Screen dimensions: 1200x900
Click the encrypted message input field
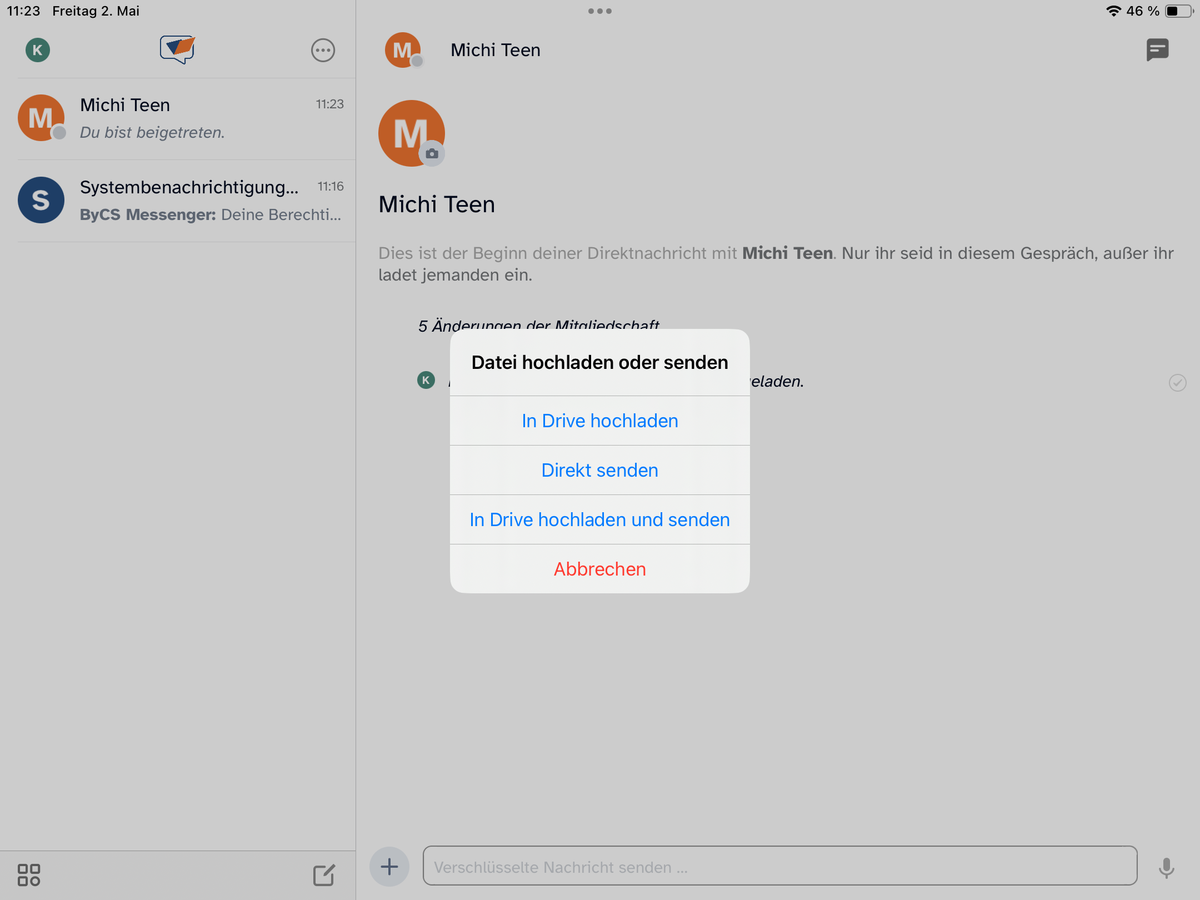pyautogui.click(x=780, y=867)
